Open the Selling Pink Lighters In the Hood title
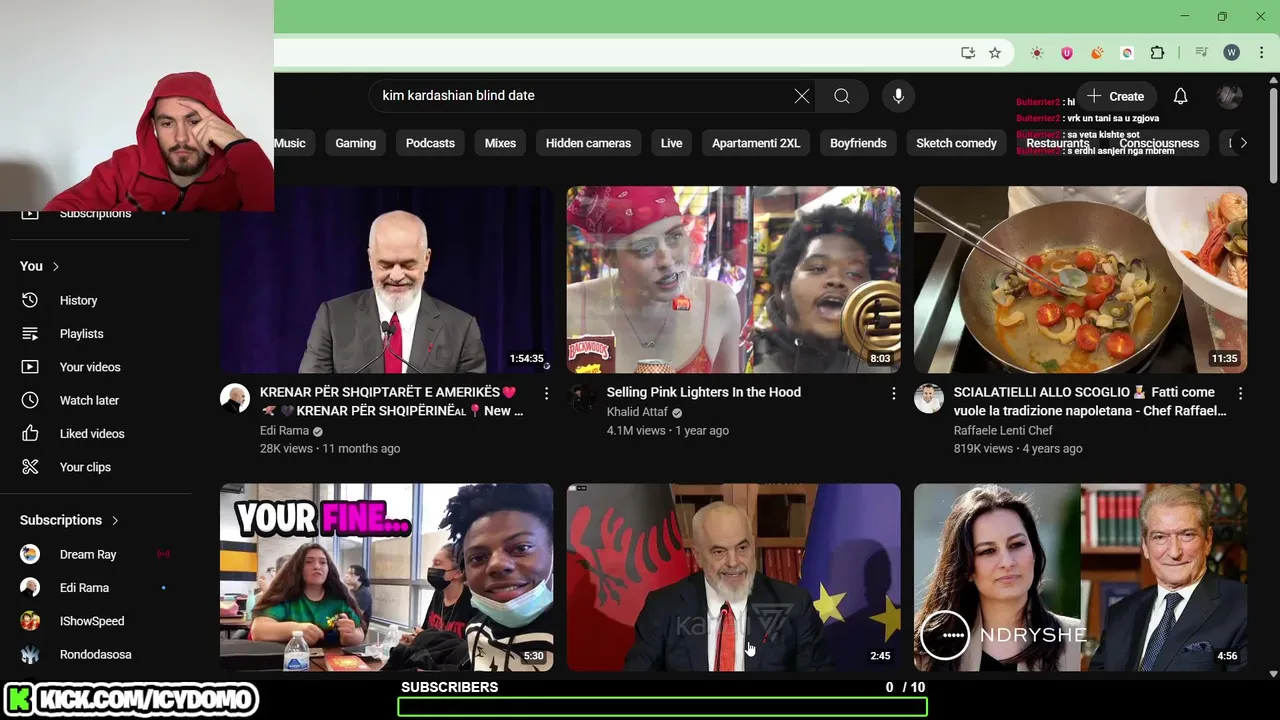1280x720 pixels. click(x=704, y=392)
